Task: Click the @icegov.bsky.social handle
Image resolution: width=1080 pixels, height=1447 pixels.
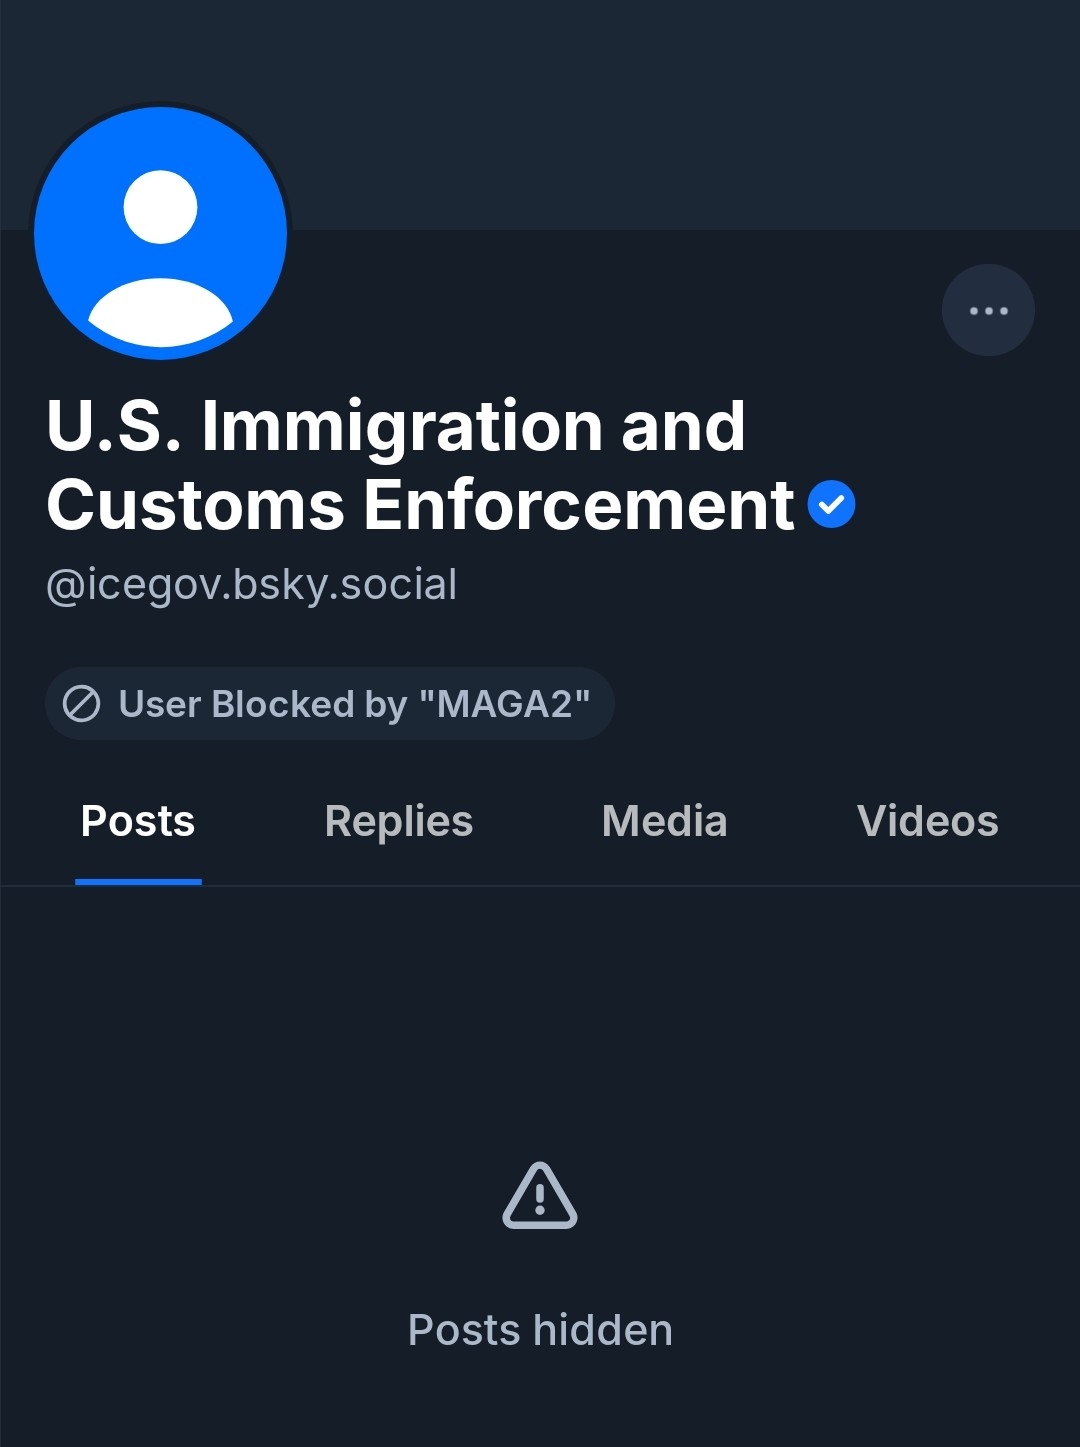Action: [x=252, y=585]
